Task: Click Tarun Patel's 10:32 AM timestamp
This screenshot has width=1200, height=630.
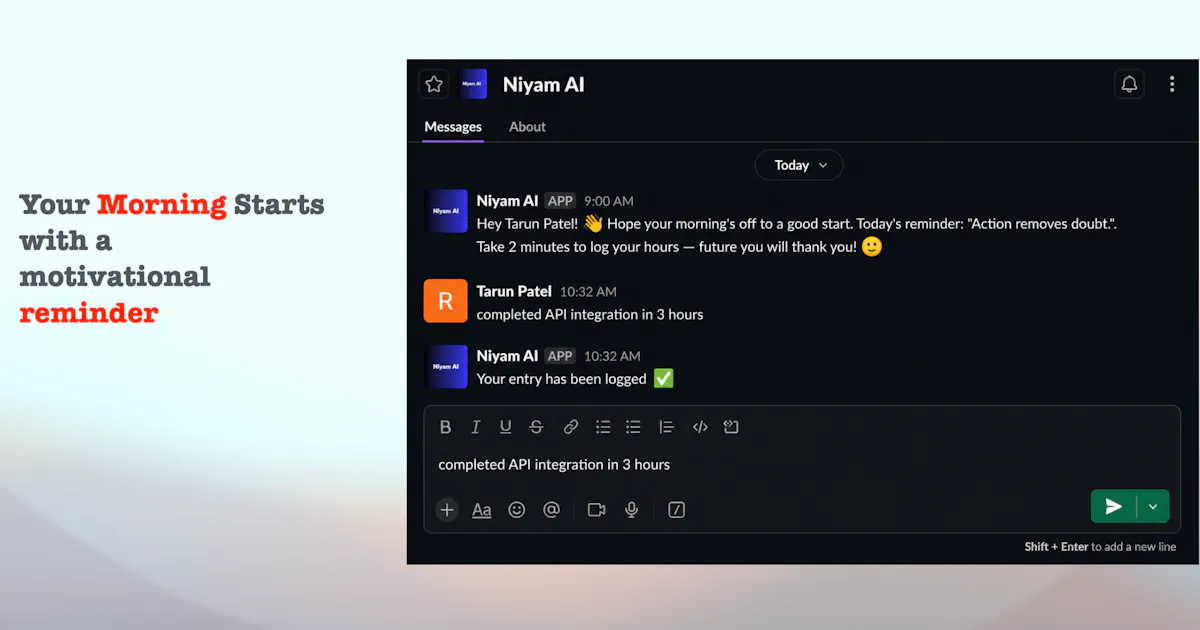Action: 588,292
